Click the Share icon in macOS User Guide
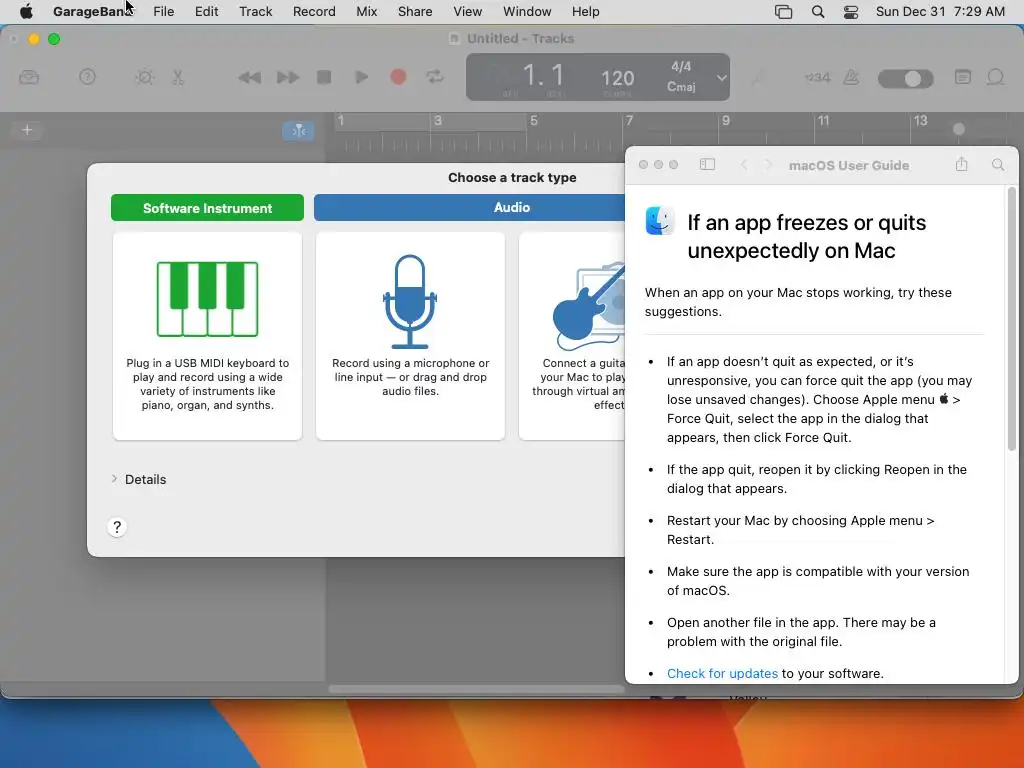This screenshot has height=768, width=1024. [x=961, y=164]
